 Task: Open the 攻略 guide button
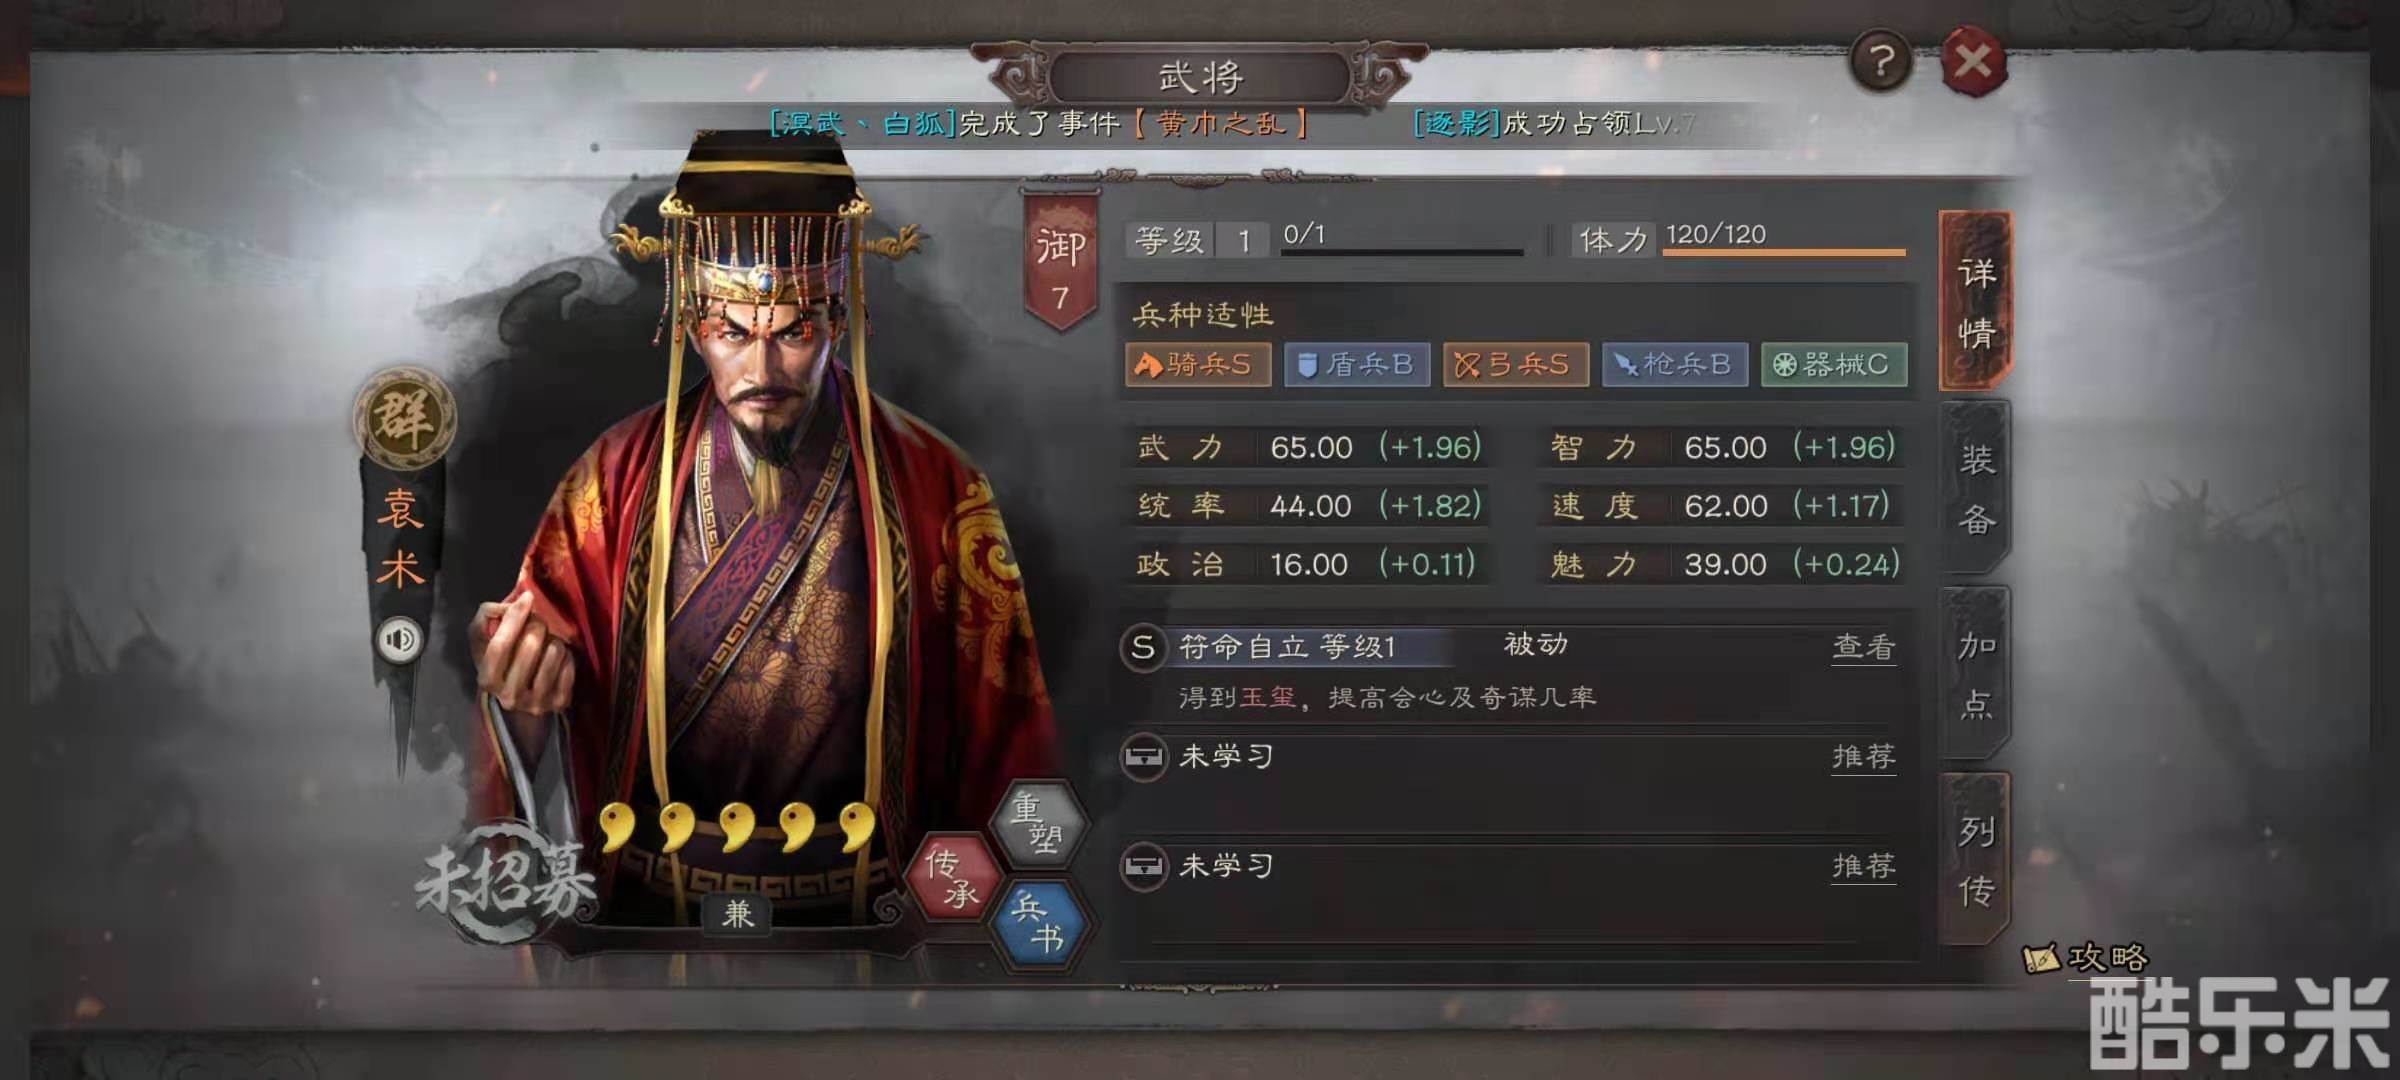(2086, 958)
